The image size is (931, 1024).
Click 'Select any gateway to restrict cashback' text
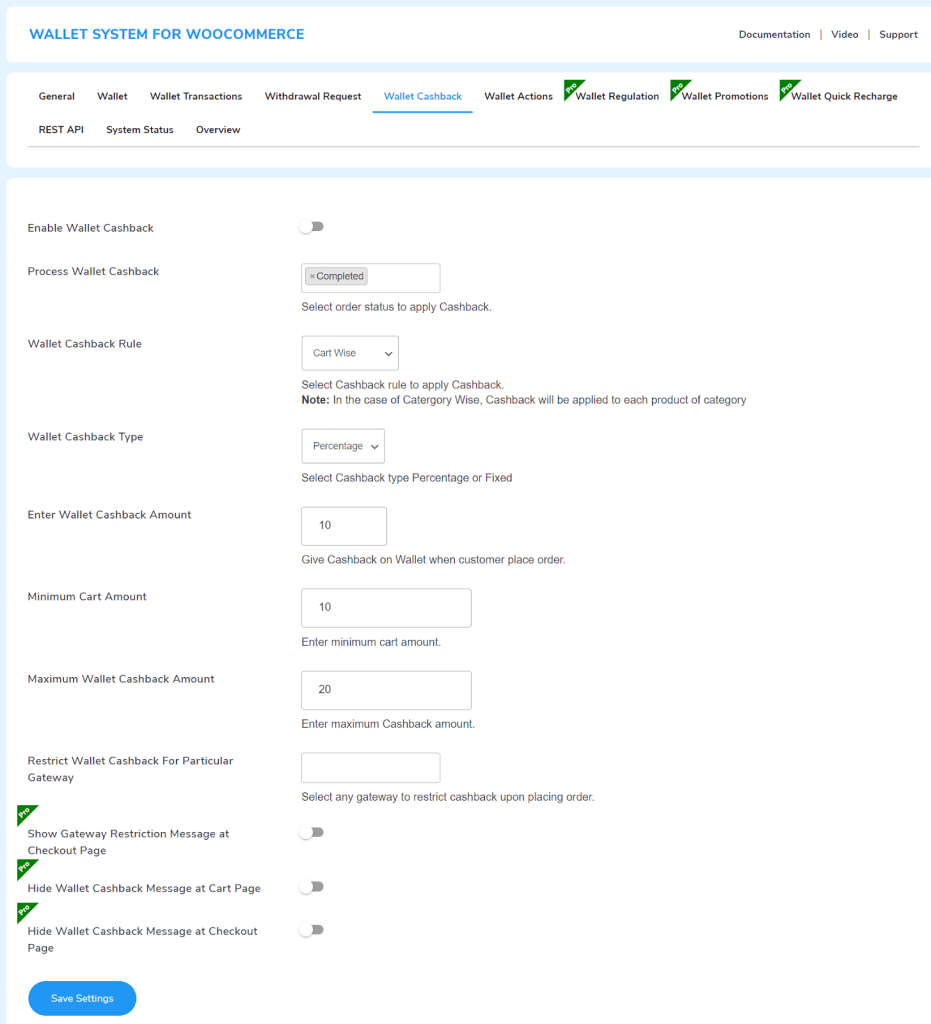(448, 797)
